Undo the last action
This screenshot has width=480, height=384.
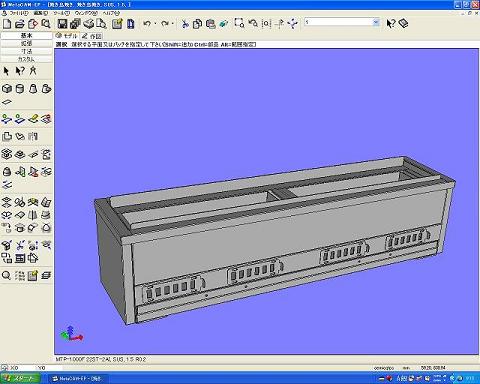tap(147, 24)
